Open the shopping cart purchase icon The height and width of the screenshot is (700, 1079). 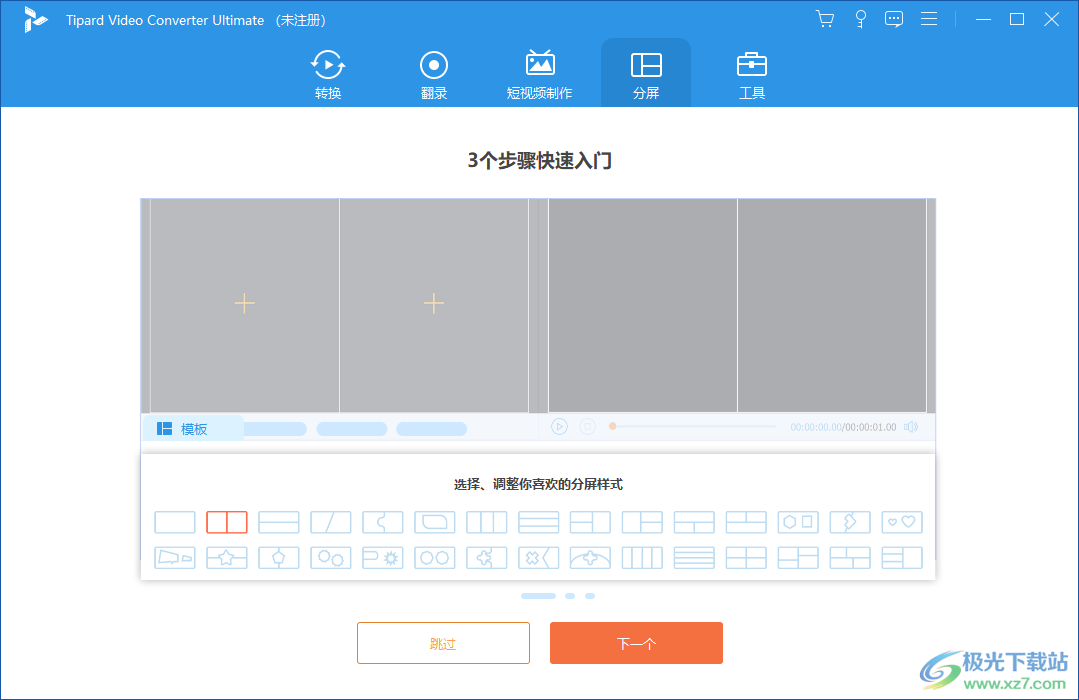[824, 18]
